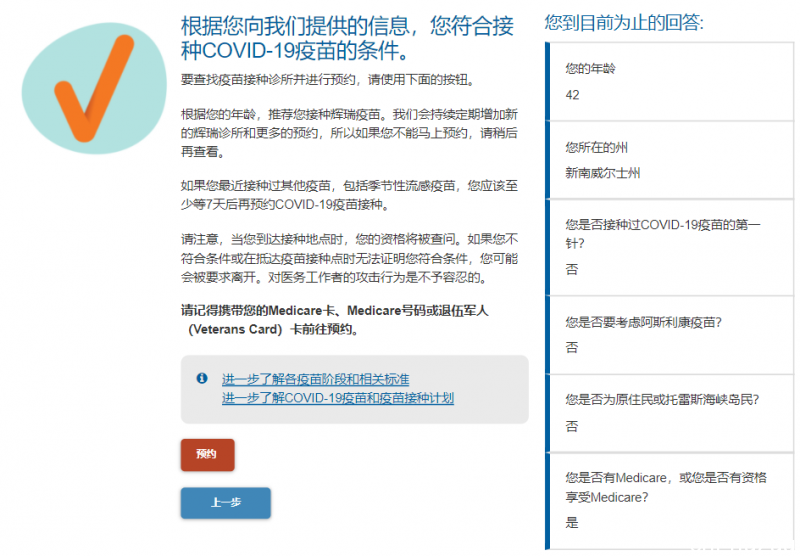
Task: Click the blue 上一步 button
Action: pyautogui.click(x=226, y=503)
